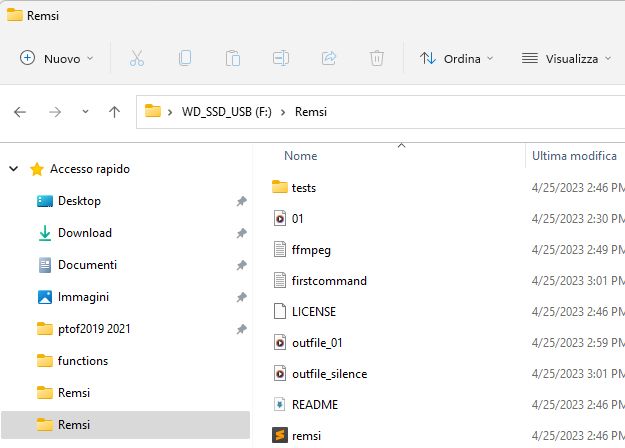Click the 01 file date 2:30 PM

coord(578,219)
